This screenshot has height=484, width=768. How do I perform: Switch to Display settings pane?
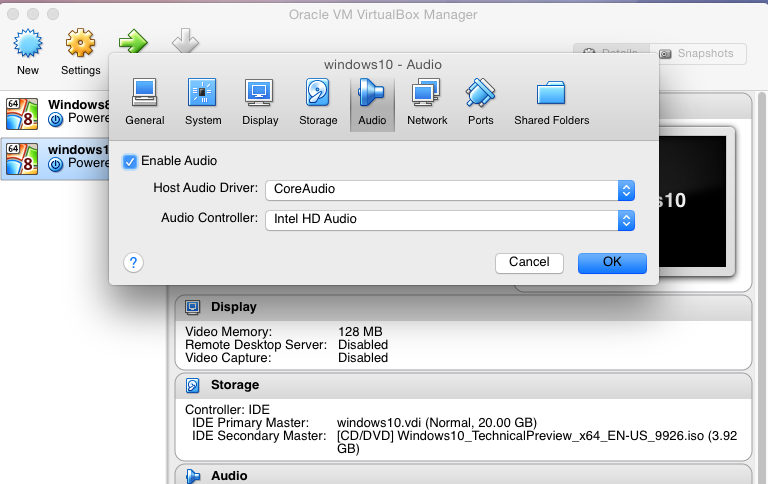[260, 102]
